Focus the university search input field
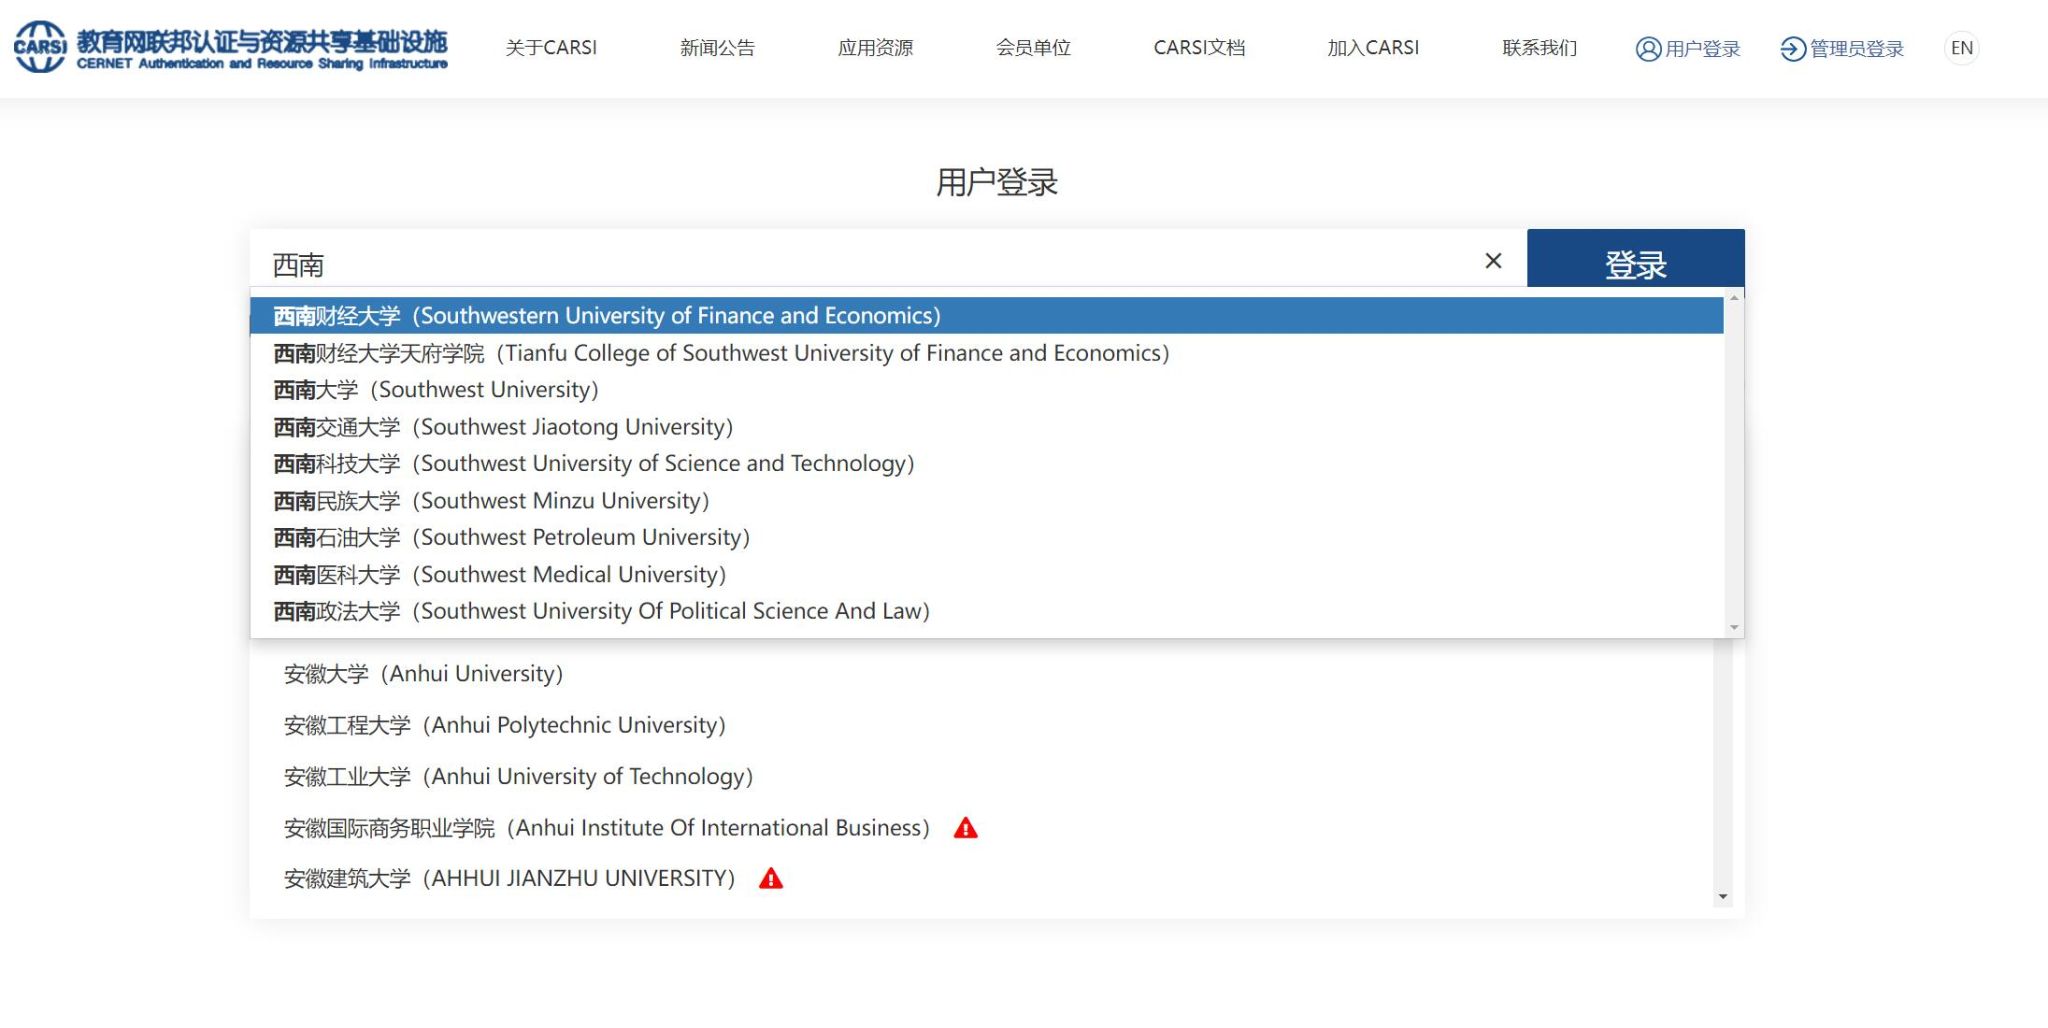The height and width of the screenshot is (1028, 2048). pyautogui.click(x=860, y=264)
